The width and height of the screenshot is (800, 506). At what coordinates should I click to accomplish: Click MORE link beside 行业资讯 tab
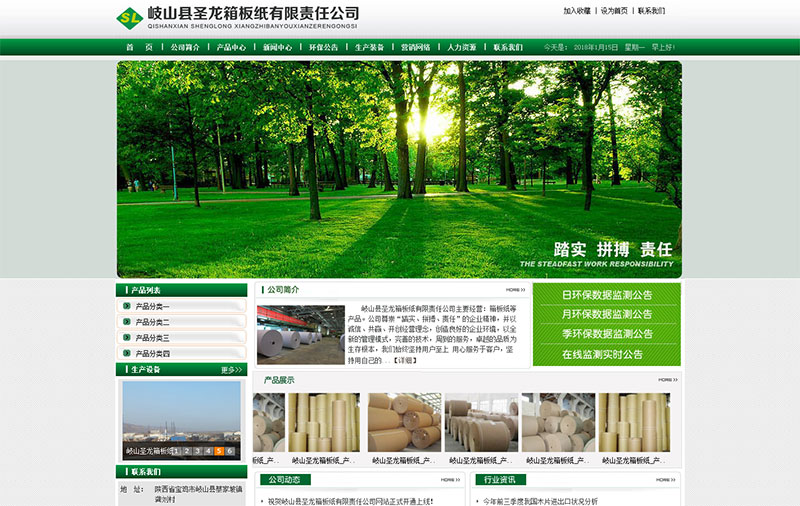pos(665,480)
